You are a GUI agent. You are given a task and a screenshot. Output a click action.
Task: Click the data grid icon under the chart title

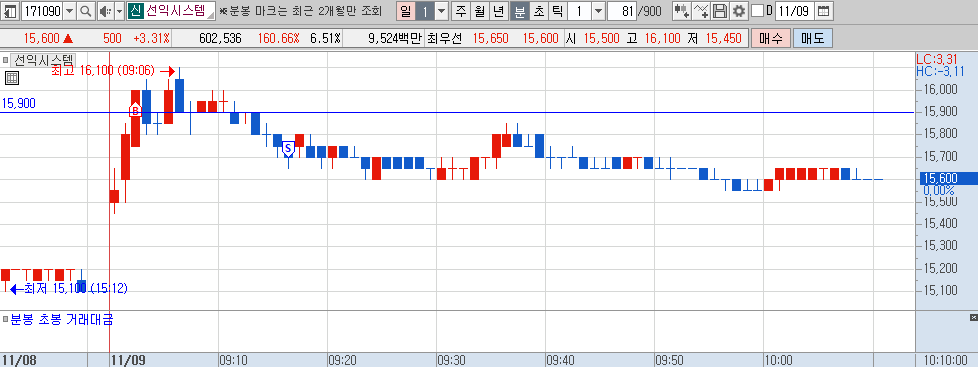pyautogui.click(x=11, y=78)
